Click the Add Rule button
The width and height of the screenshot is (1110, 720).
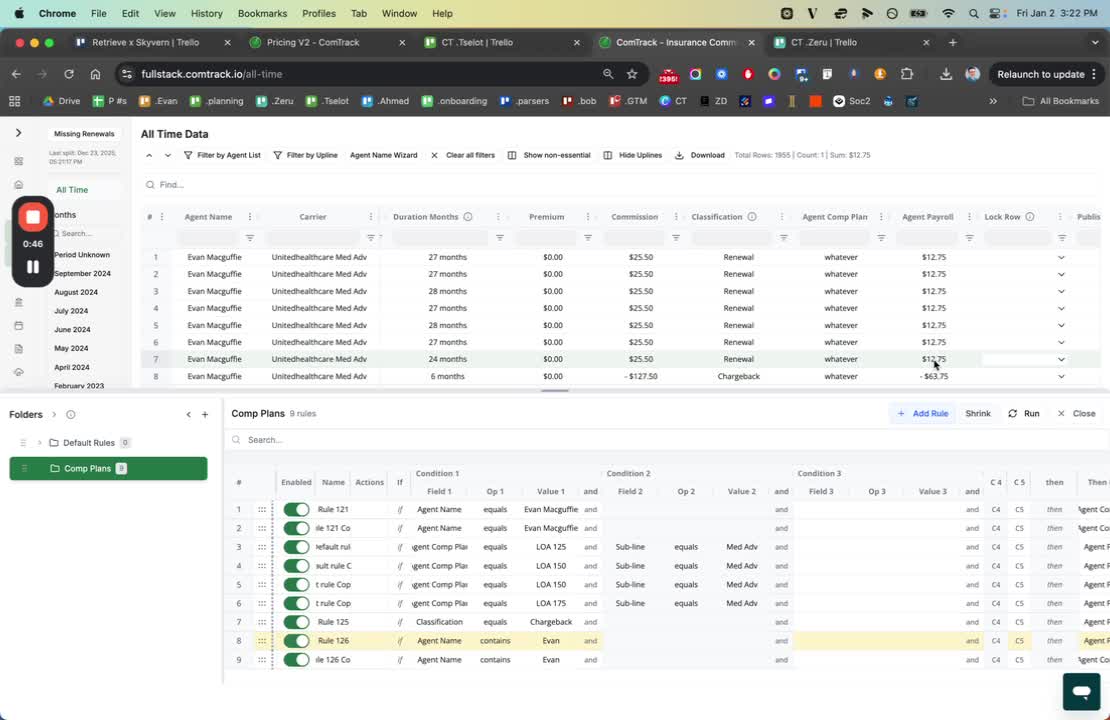[922, 413]
